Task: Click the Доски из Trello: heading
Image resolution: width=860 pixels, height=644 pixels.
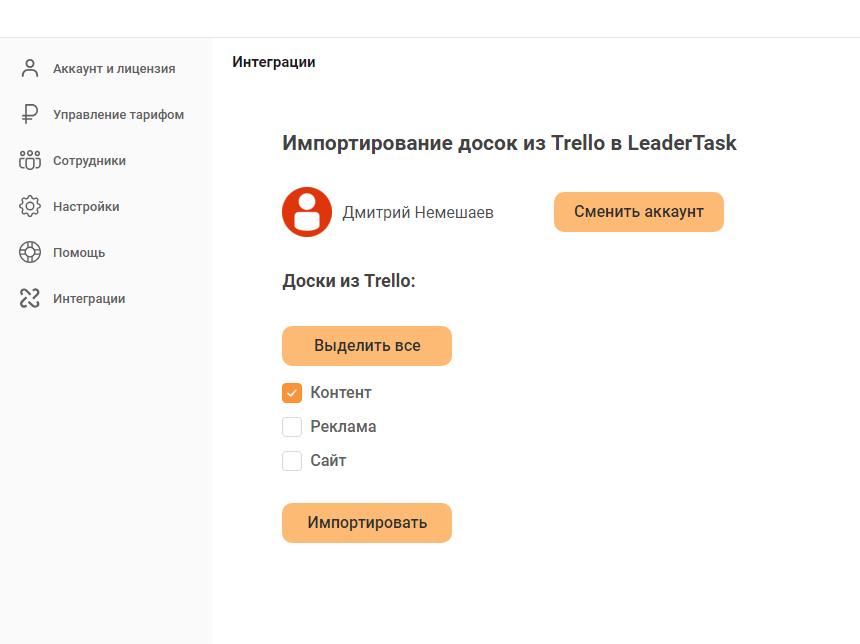Action: pyautogui.click(x=349, y=281)
